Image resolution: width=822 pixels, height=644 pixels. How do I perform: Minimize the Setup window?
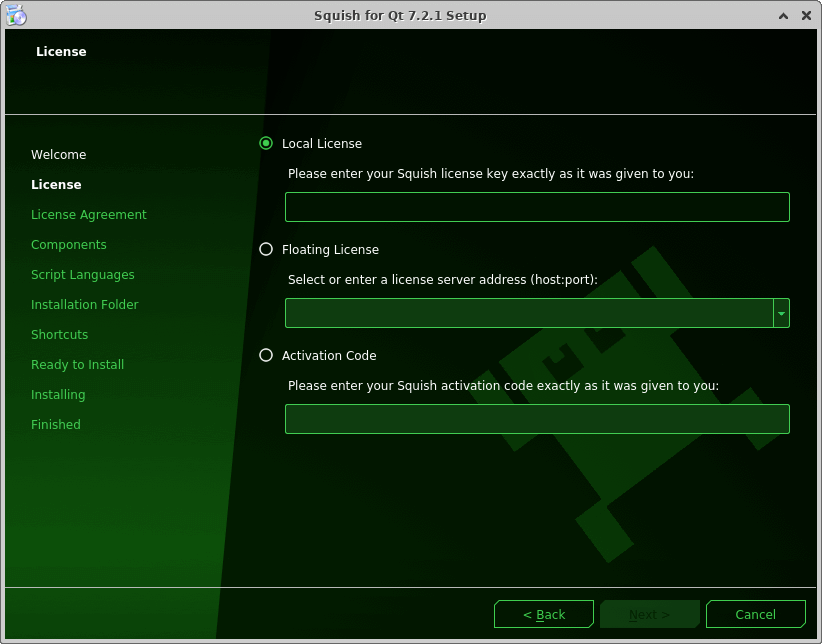pos(782,15)
